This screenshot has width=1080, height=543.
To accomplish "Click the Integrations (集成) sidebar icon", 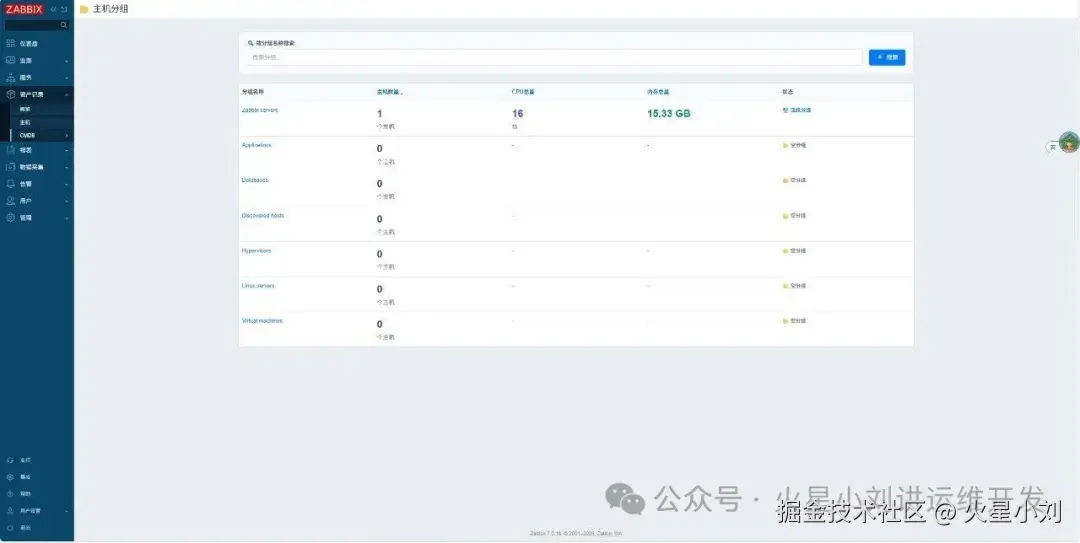I will 10,477.
